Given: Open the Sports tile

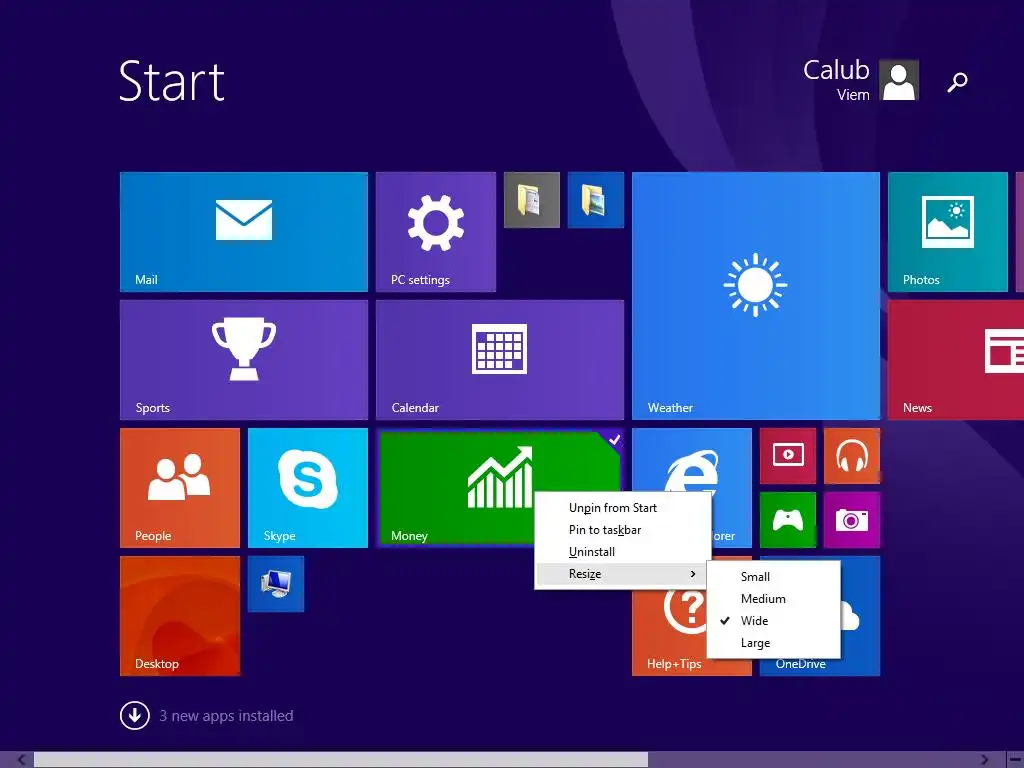Looking at the screenshot, I should coord(244,360).
